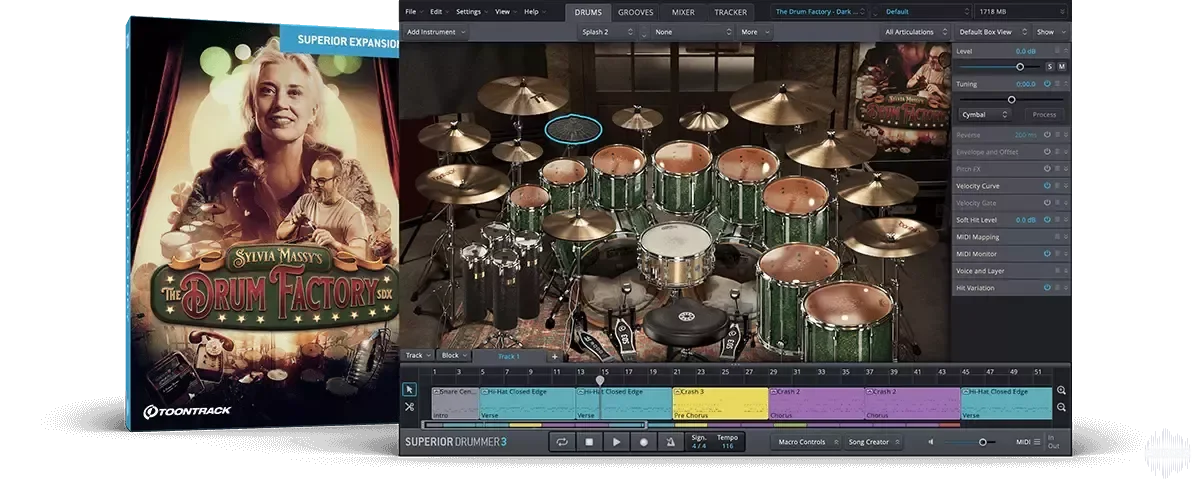Open the Splash 2 instrument selector
Image resolution: width=1200 pixels, height=488 pixels.
click(x=606, y=32)
